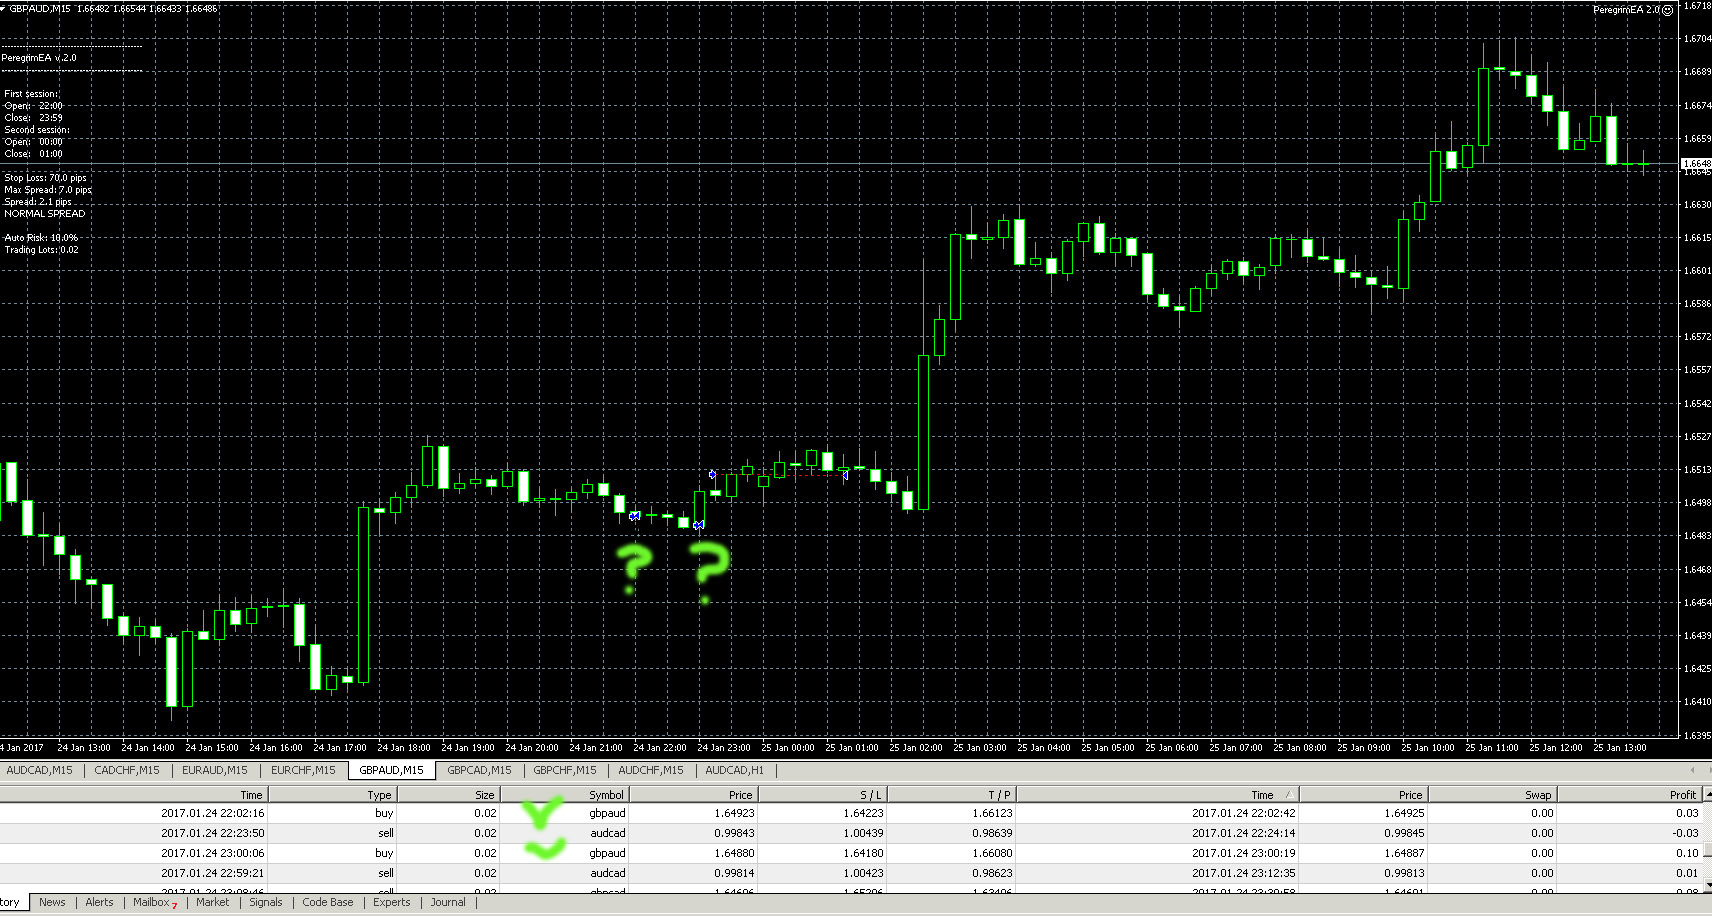1712x916 pixels.
Task: Select the trade row opened 2017.01.24 22:23:50
Action: 850,833
